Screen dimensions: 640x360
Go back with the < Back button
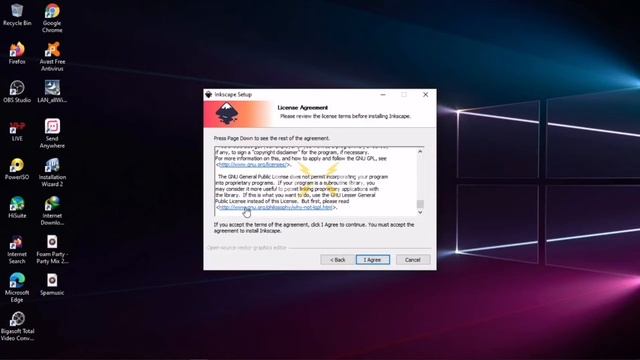tap(337, 260)
